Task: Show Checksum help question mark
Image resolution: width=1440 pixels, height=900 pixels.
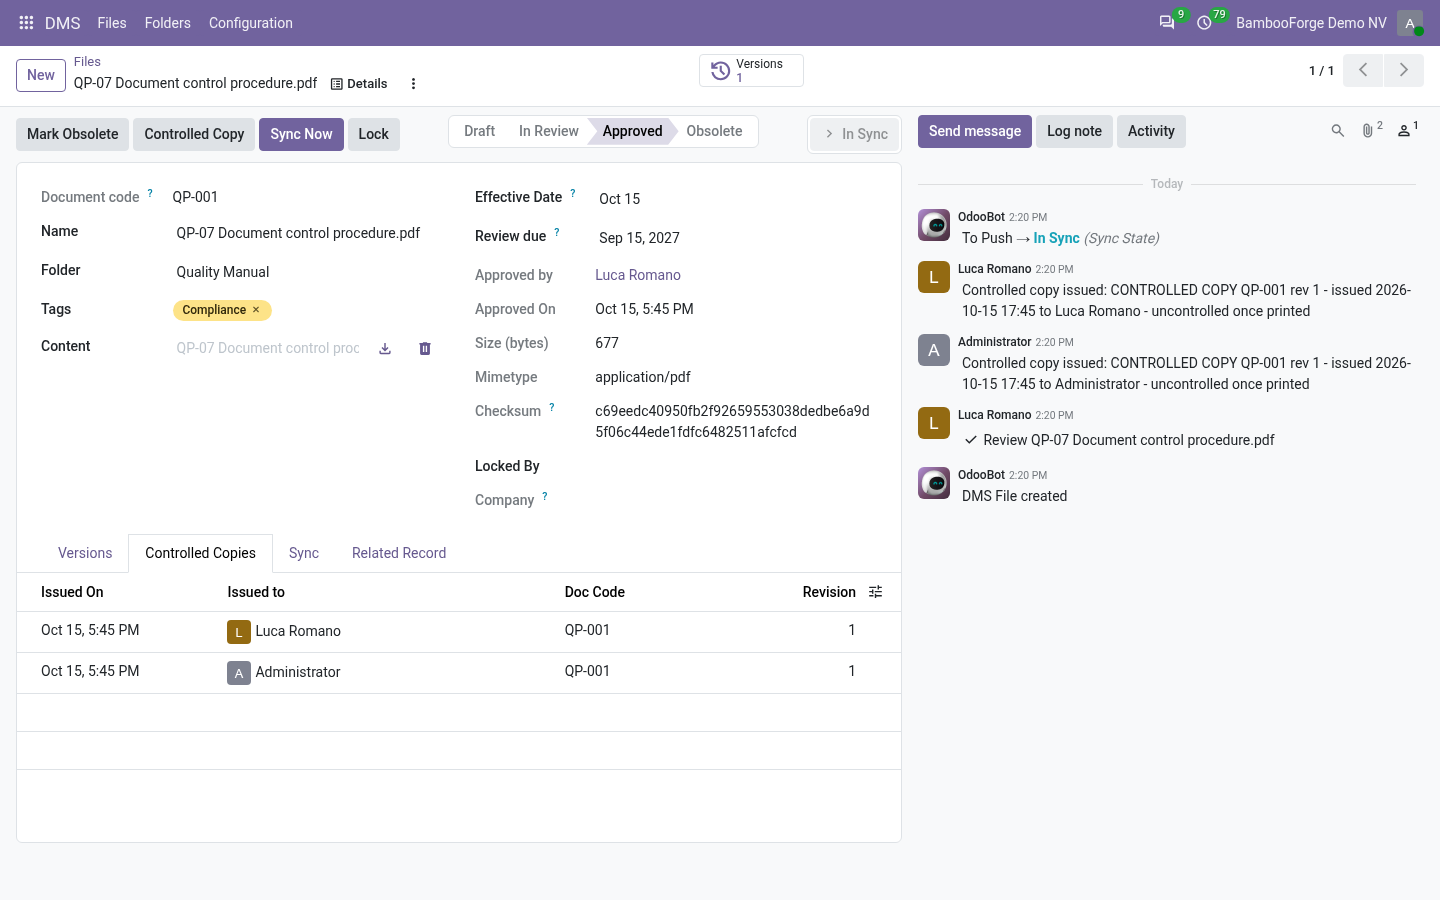Action: (552, 407)
